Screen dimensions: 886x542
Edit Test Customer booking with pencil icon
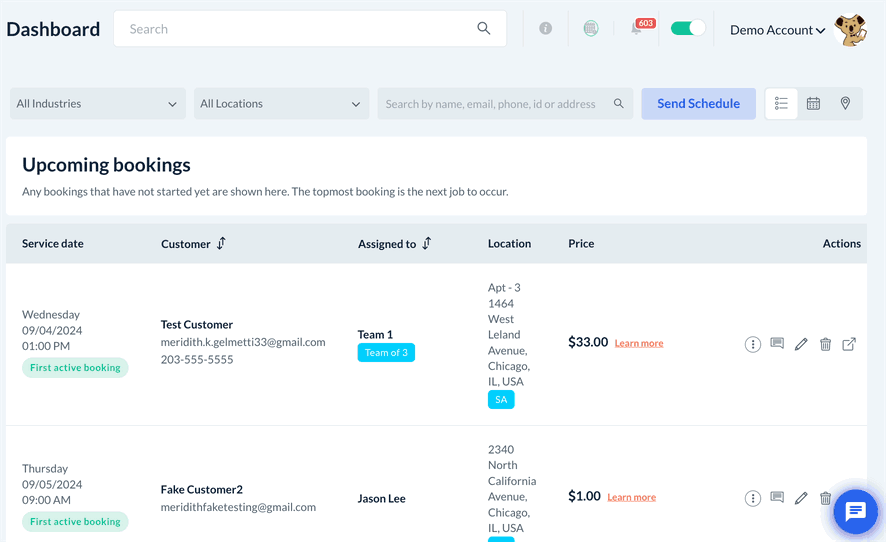801,344
